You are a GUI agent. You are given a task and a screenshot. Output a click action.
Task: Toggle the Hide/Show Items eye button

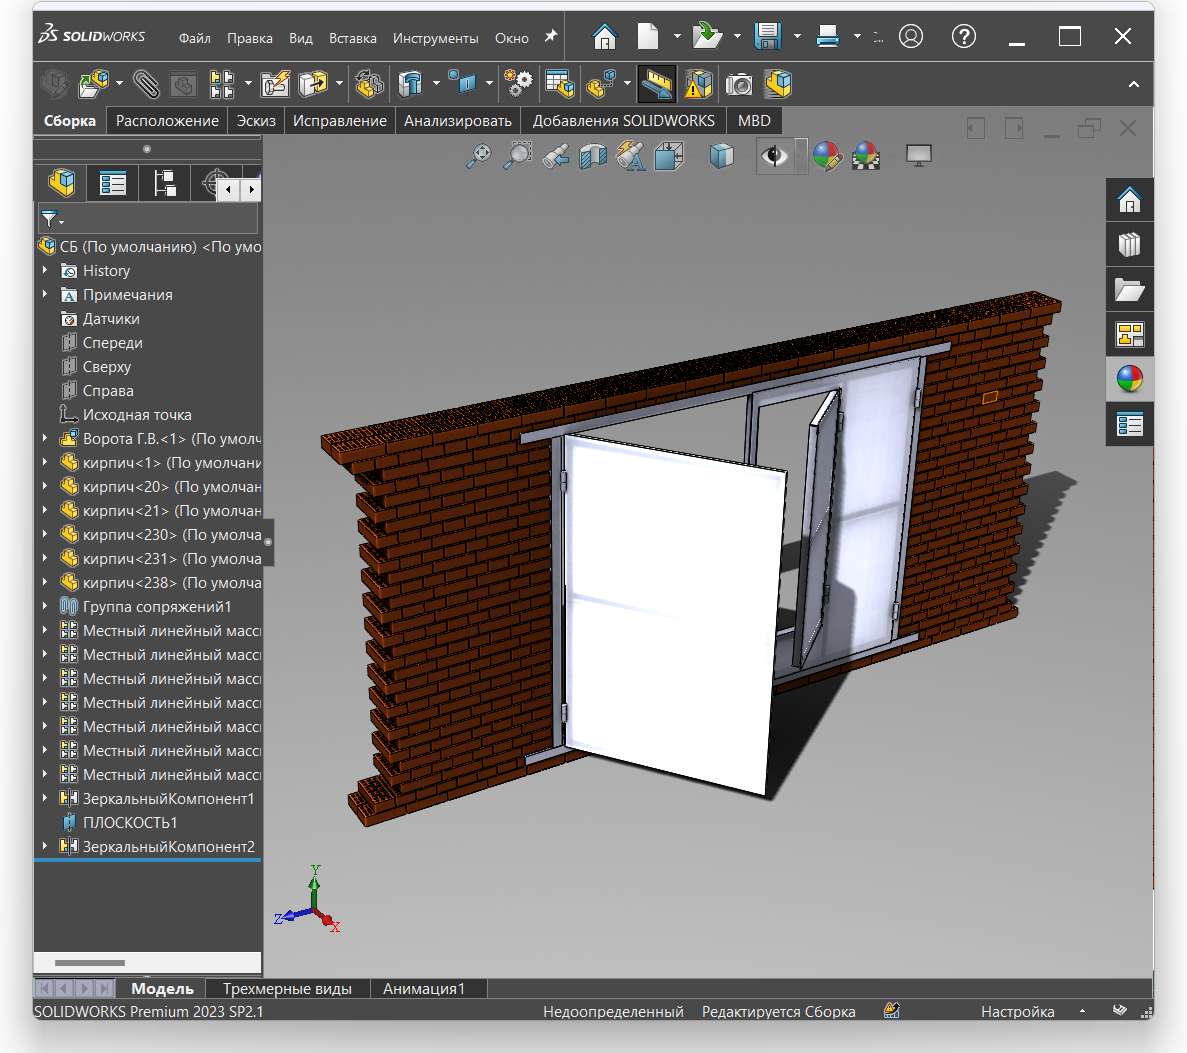(774, 156)
